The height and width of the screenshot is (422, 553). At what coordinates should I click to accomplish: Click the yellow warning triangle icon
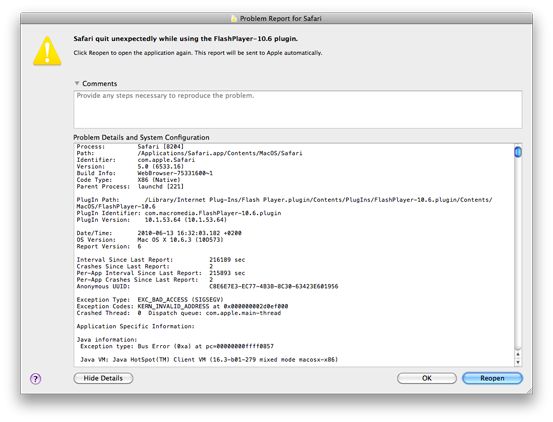(x=47, y=51)
